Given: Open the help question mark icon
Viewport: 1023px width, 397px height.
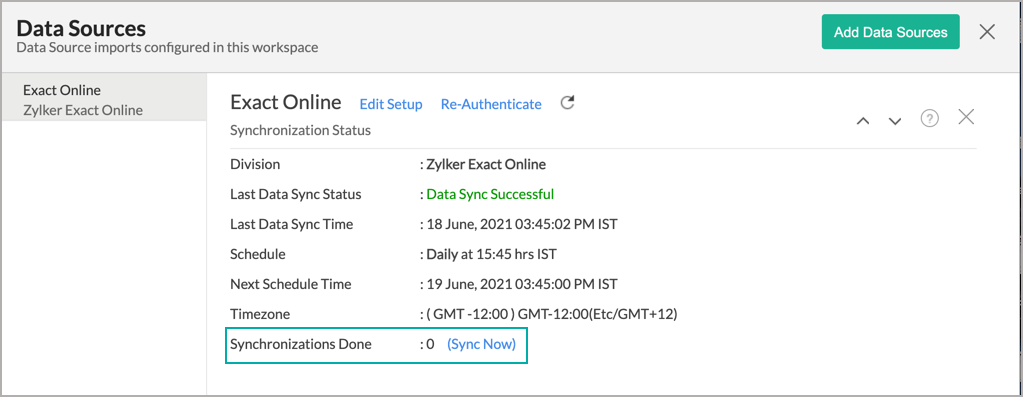Looking at the screenshot, I should [930, 118].
